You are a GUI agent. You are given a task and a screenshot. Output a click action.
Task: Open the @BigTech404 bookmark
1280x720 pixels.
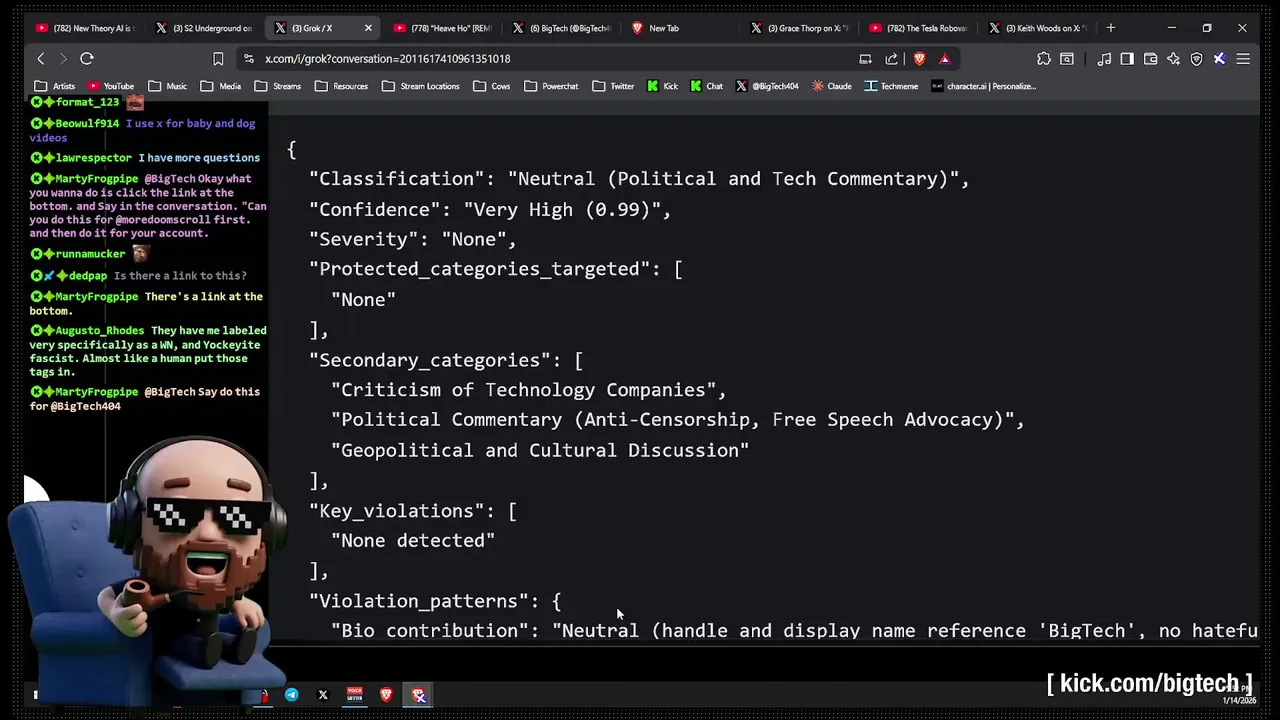tap(767, 86)
